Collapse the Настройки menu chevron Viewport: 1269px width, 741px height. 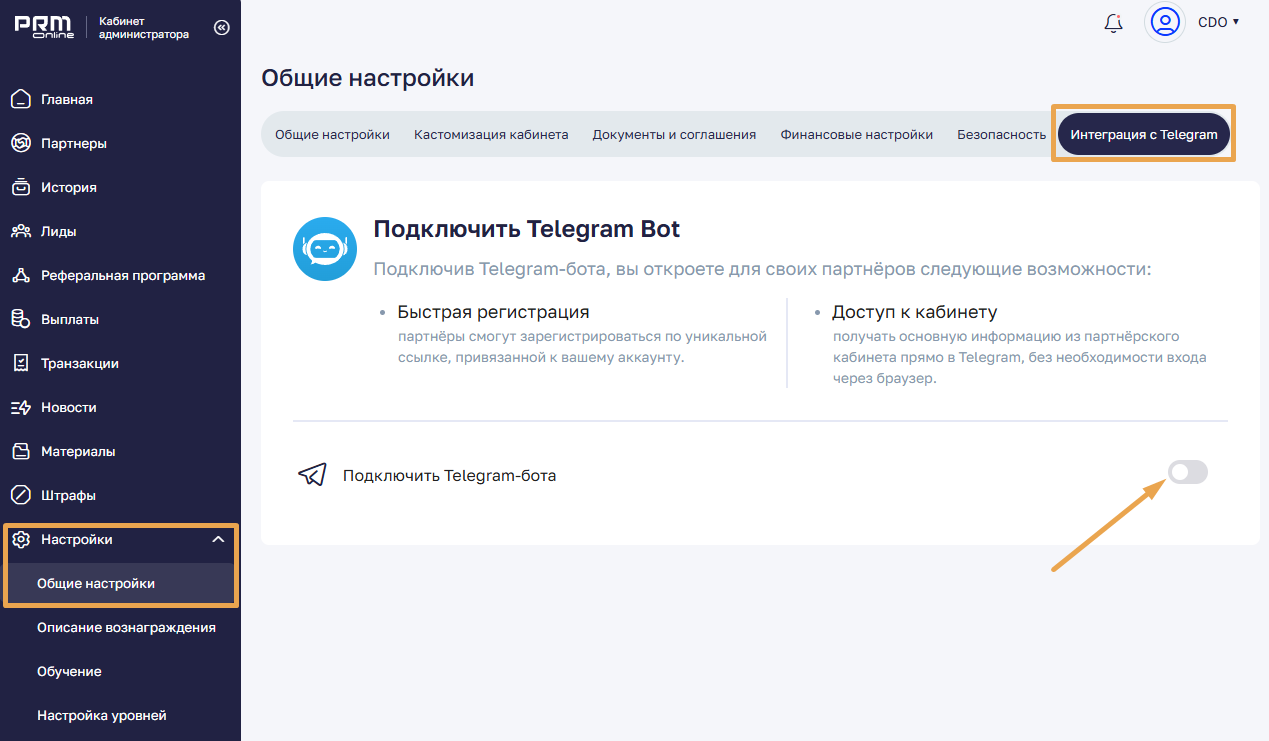coord(218,540)
